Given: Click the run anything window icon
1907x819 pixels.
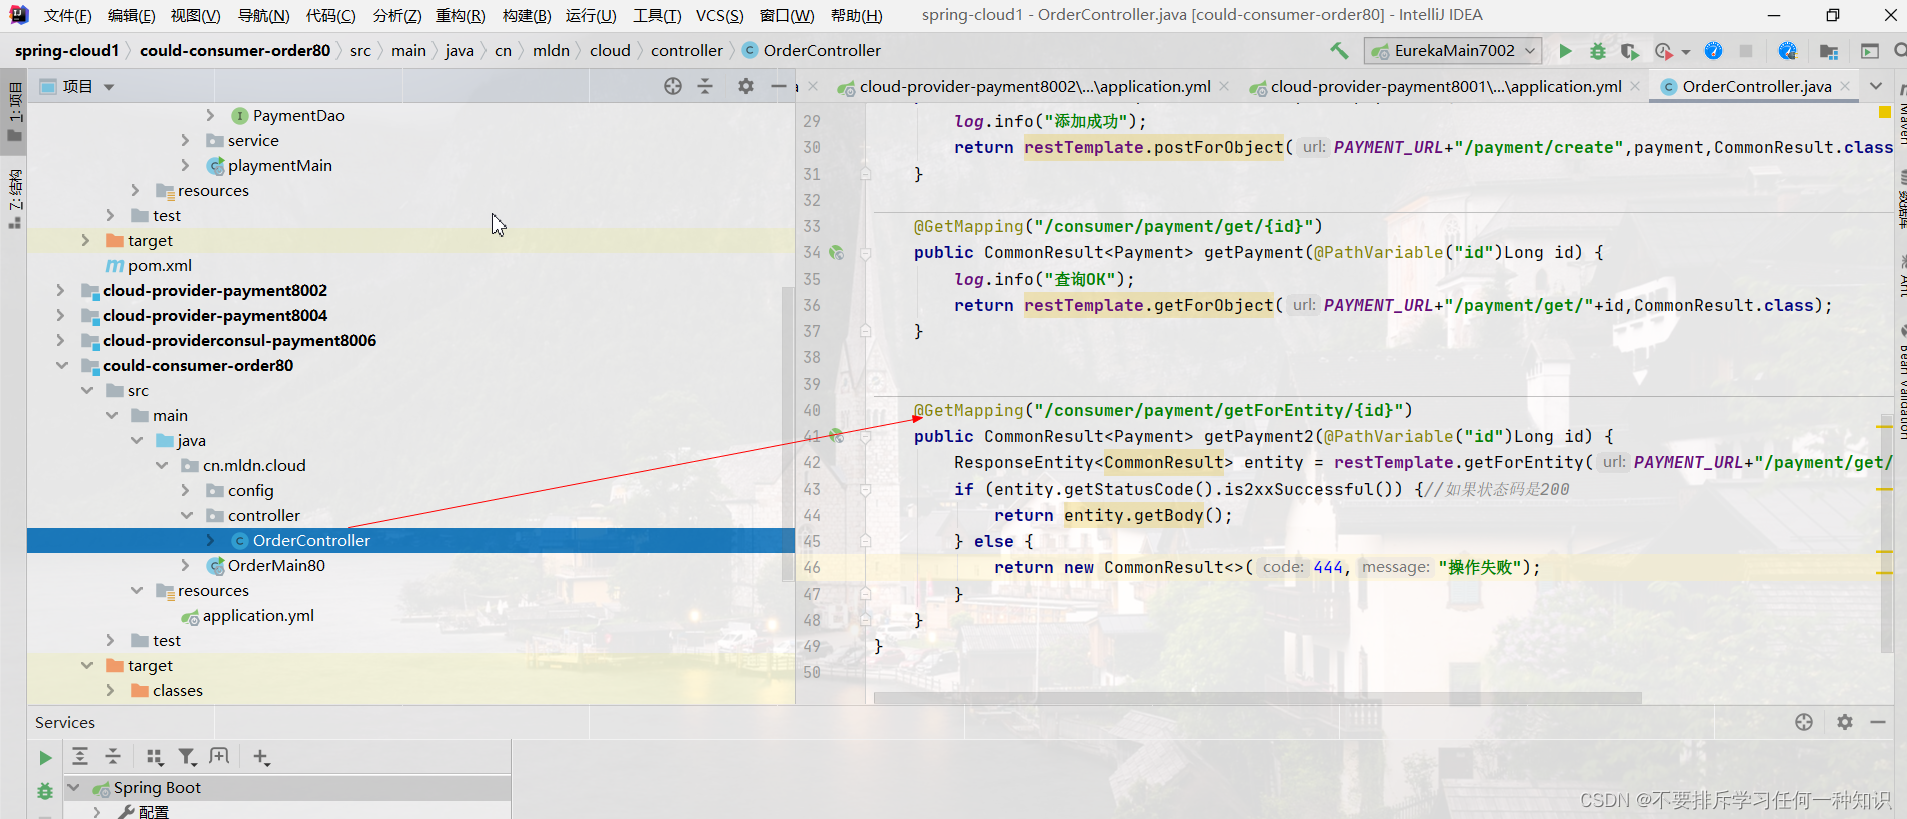Looking at the screenshot, I should 1870,51.
